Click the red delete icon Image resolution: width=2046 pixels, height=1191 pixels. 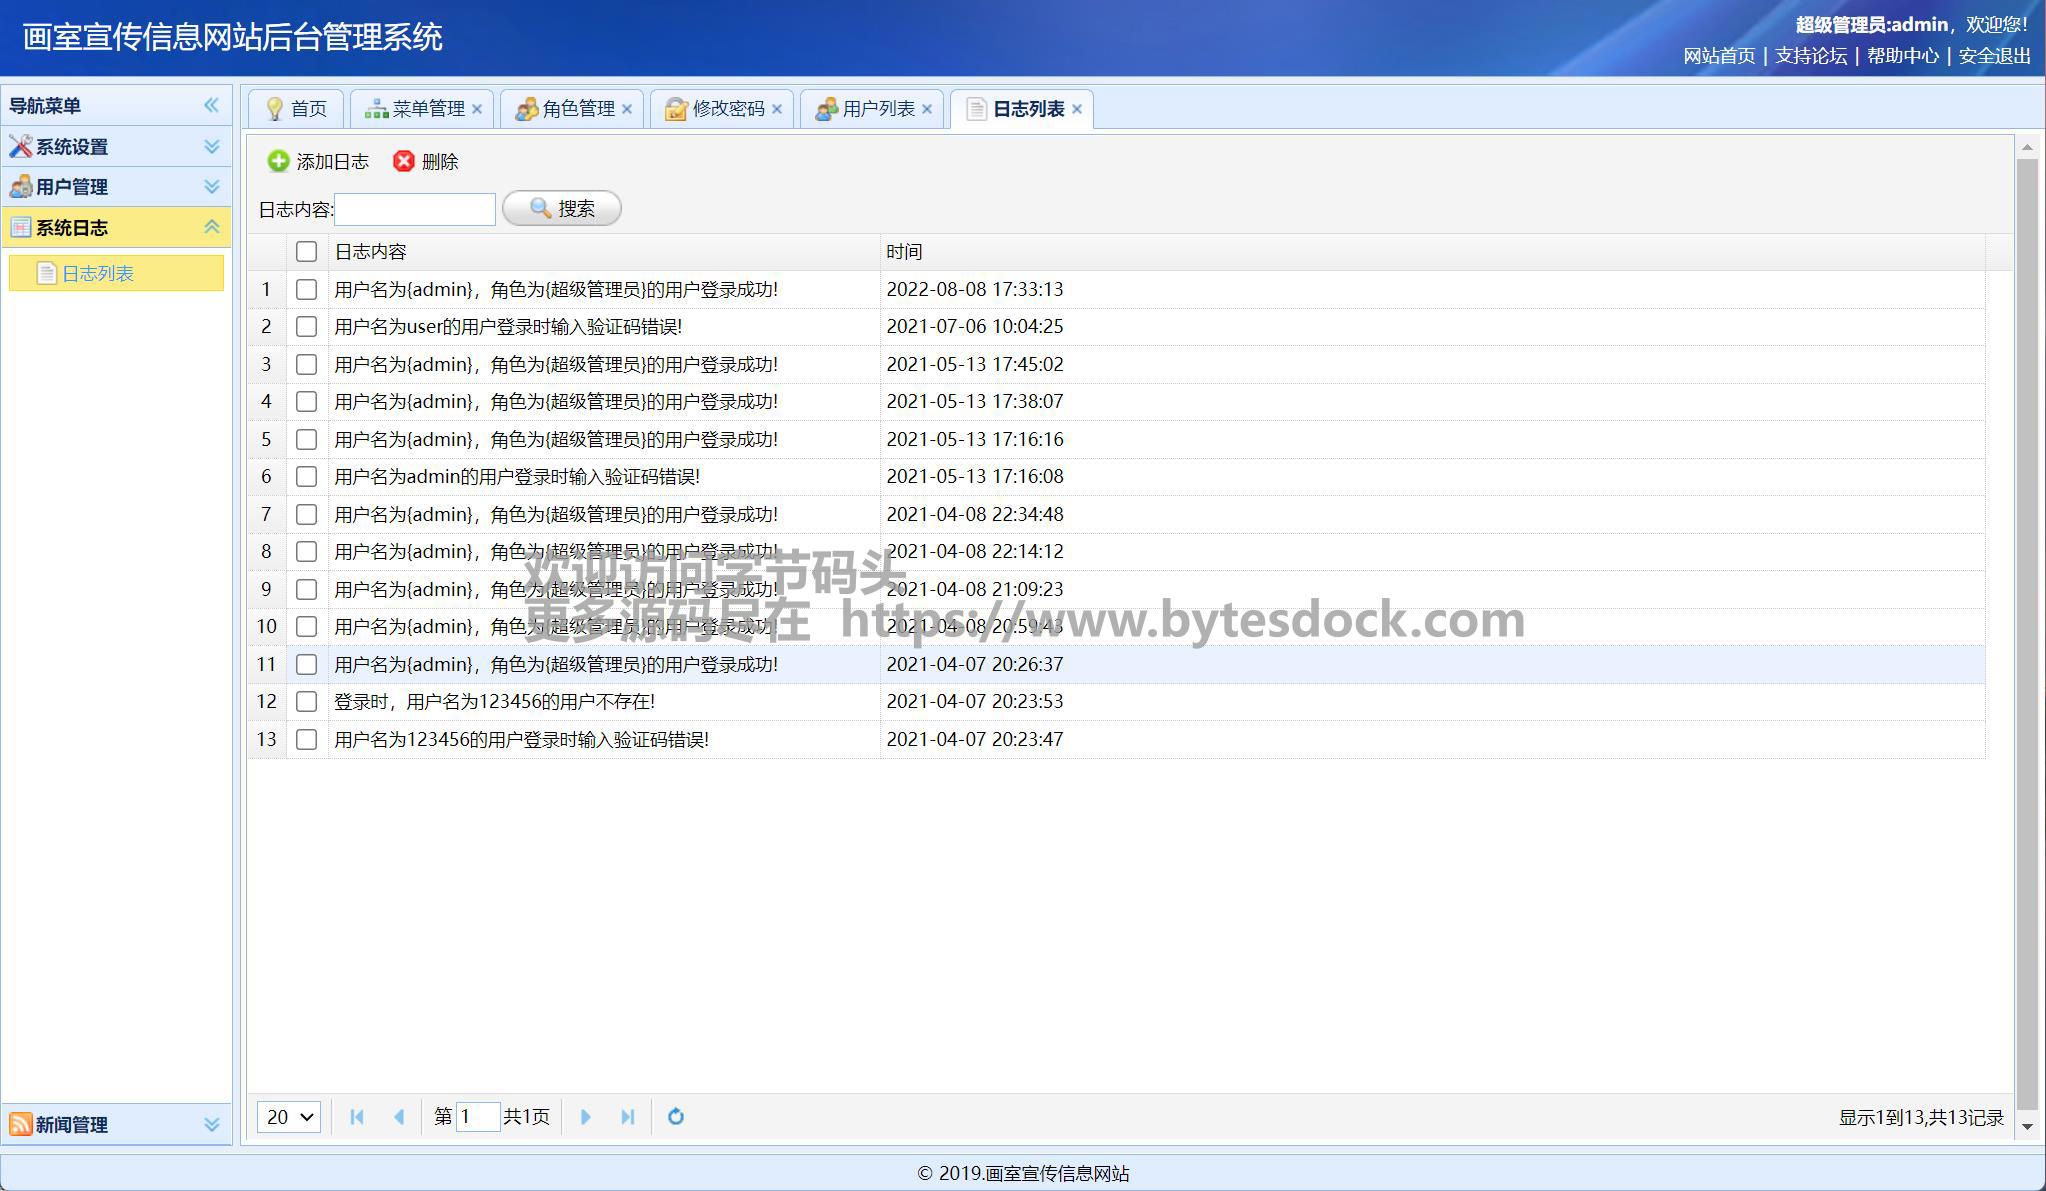click(x=403, y=161)
